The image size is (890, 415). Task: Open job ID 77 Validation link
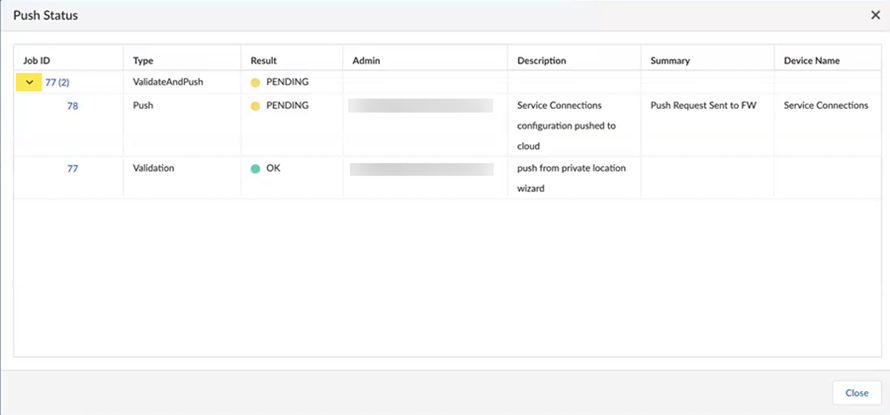(72, 168)
